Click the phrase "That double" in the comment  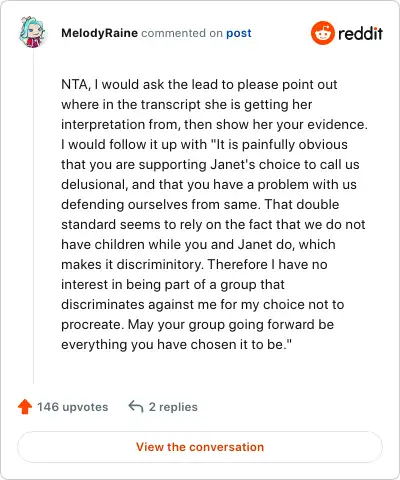(x=302, y=204)
